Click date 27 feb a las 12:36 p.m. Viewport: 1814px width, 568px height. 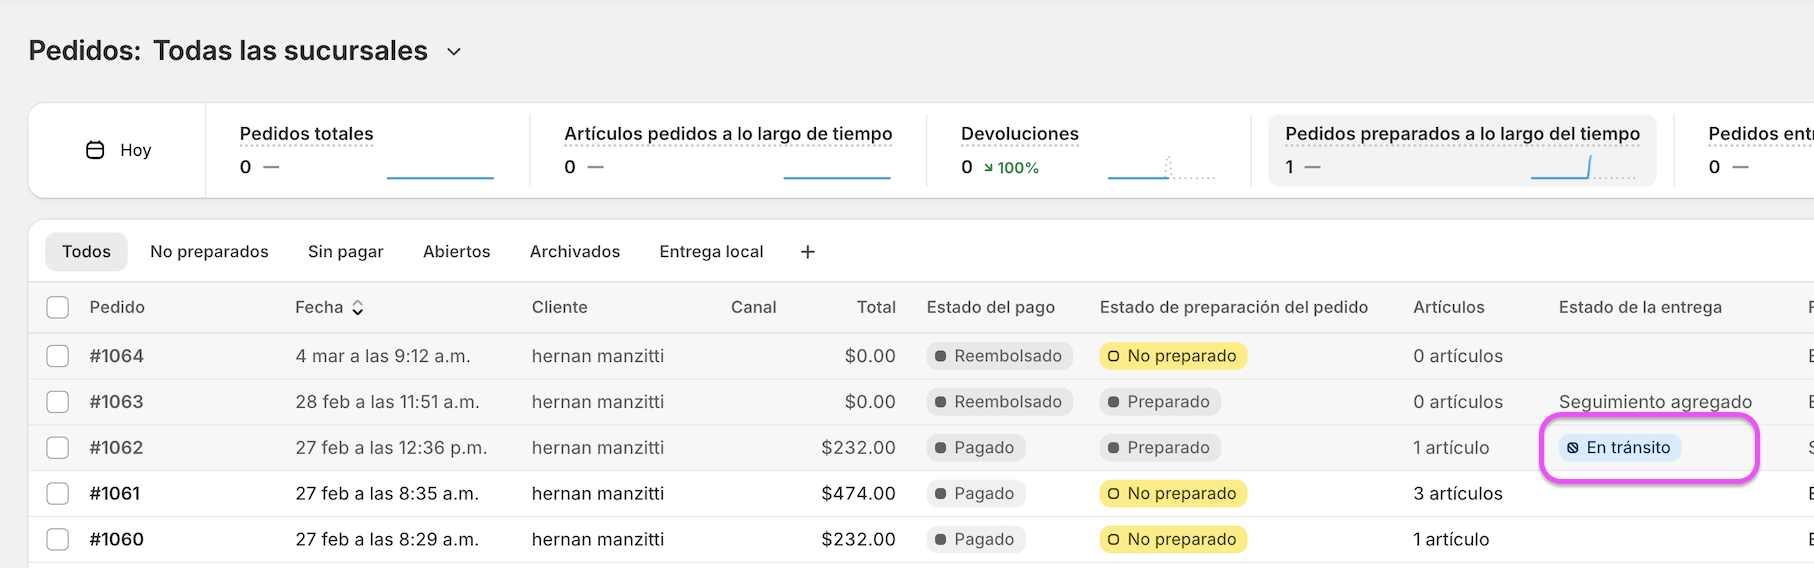click(391, 448)
